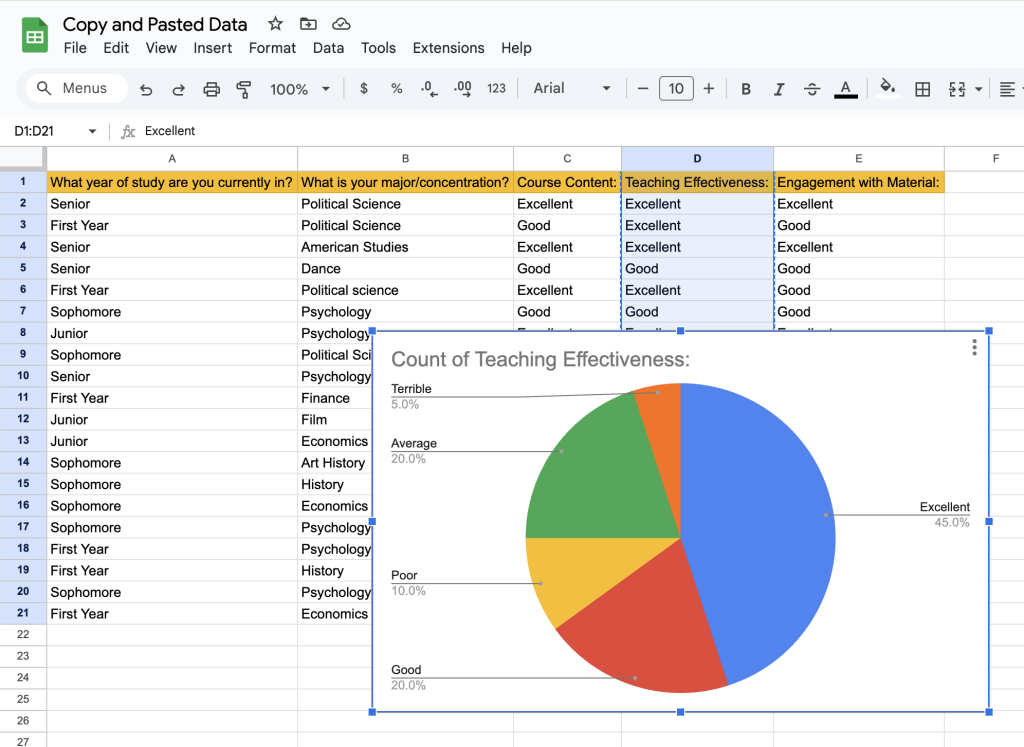Open the Help menu
1024x747 pixels.
pos(517,48)
